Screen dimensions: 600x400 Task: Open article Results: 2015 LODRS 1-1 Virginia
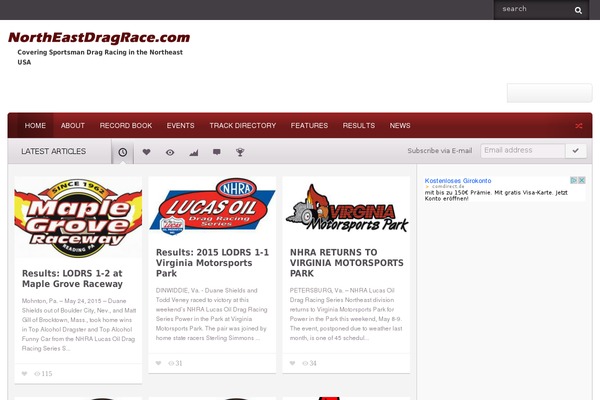click(212, 263)
